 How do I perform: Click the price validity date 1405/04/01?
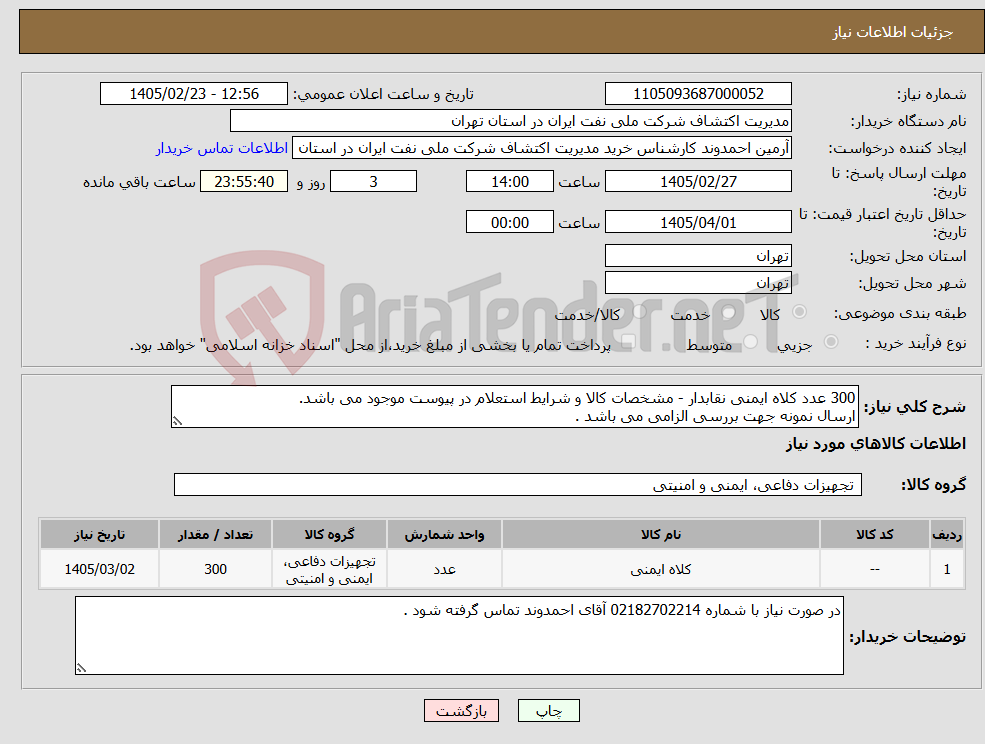pos(698,222)
